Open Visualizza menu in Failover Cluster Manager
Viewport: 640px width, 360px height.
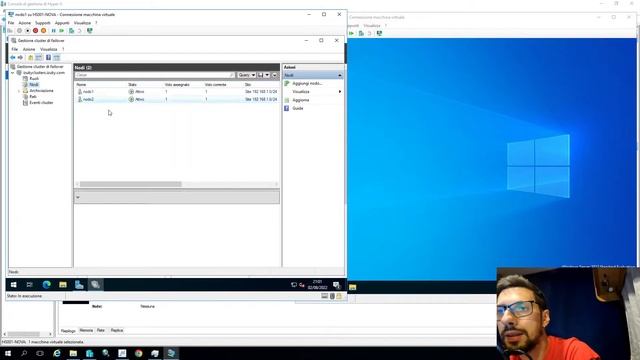point(49,49)
